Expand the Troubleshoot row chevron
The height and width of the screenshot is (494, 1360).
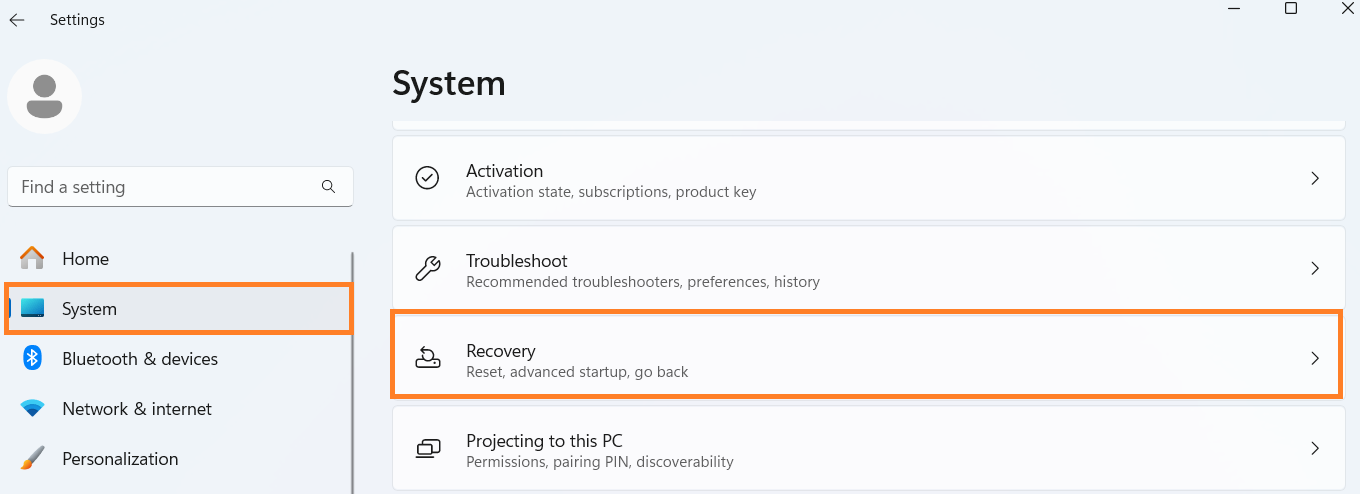(x=1315, y=268)
